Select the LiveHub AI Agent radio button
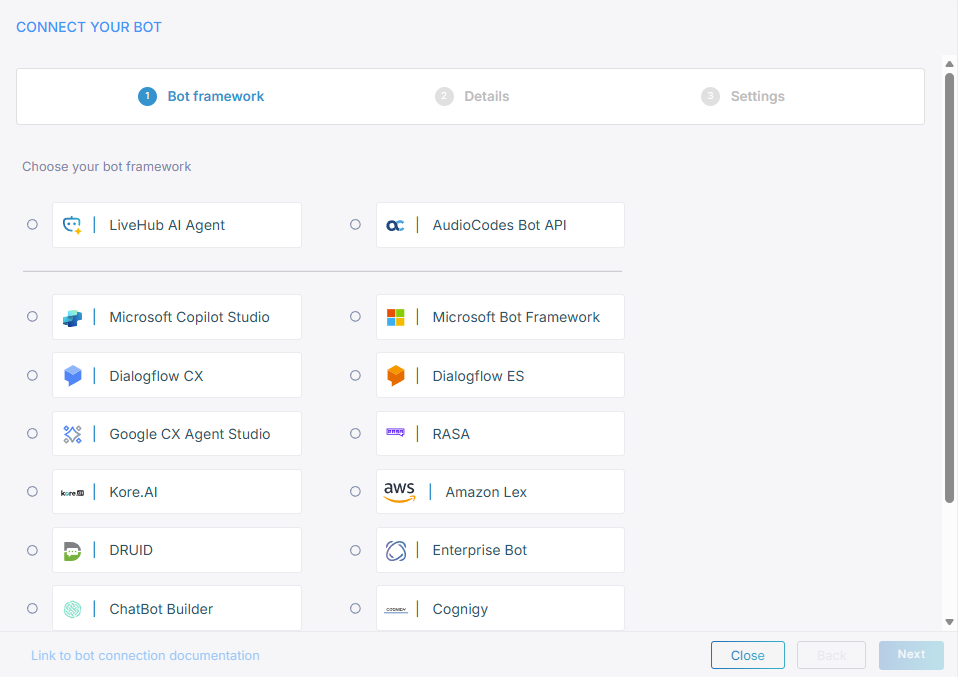Viewport: 958px width, 677px height. [x=32, y=224]
